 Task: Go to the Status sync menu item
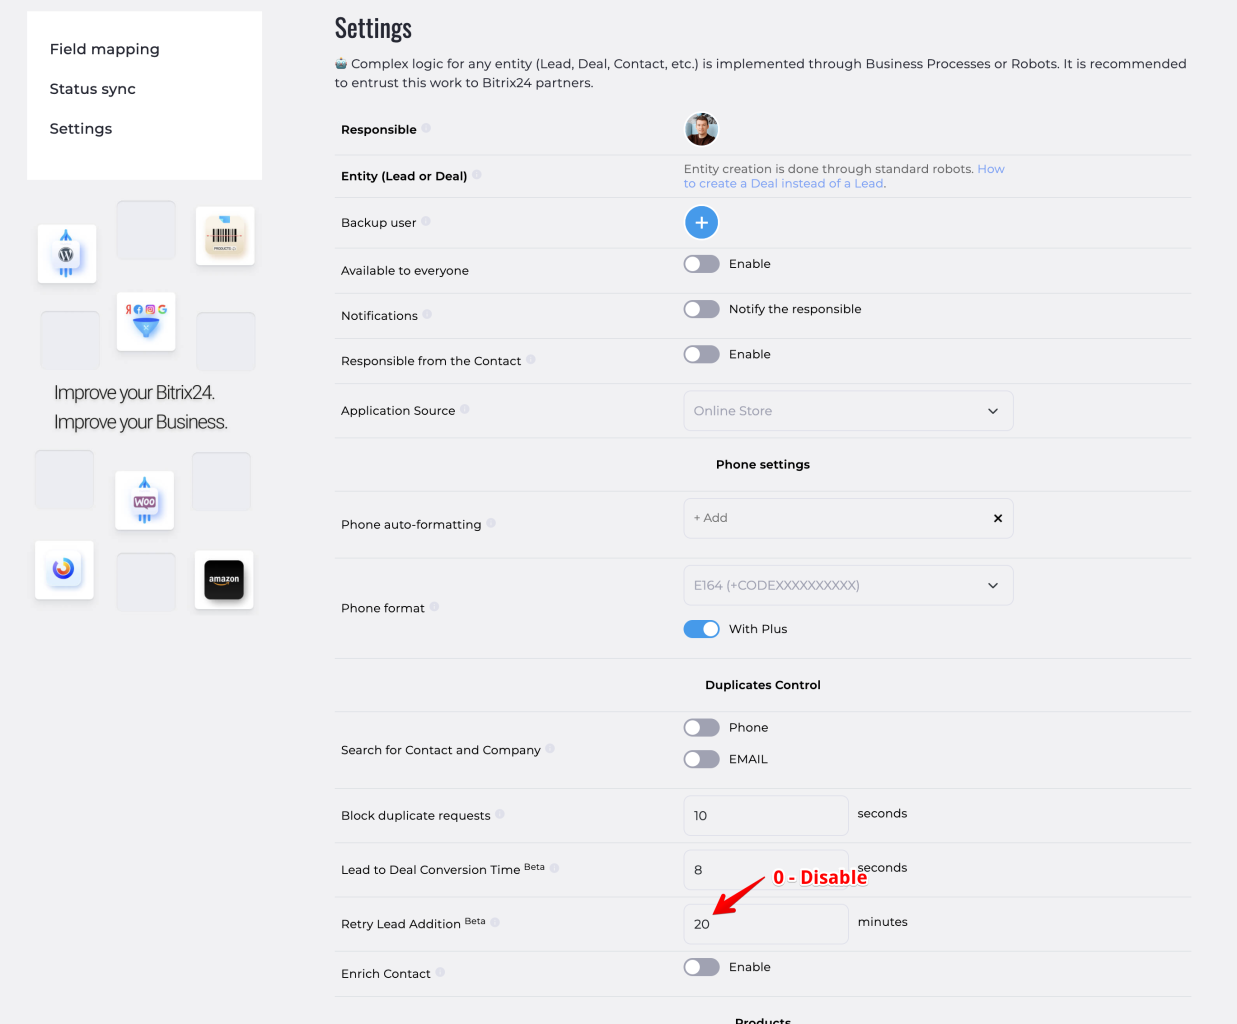click(x=93, y=89)
